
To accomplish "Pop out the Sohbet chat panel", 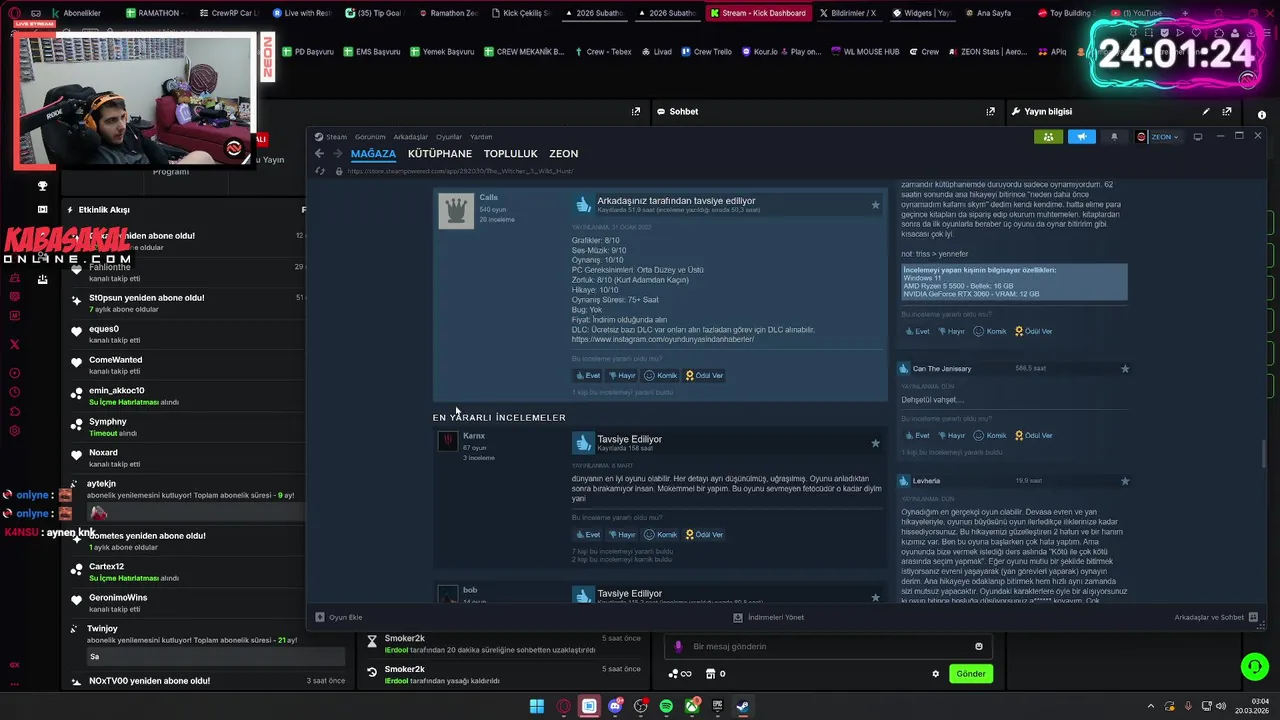I will pos(991,112).
